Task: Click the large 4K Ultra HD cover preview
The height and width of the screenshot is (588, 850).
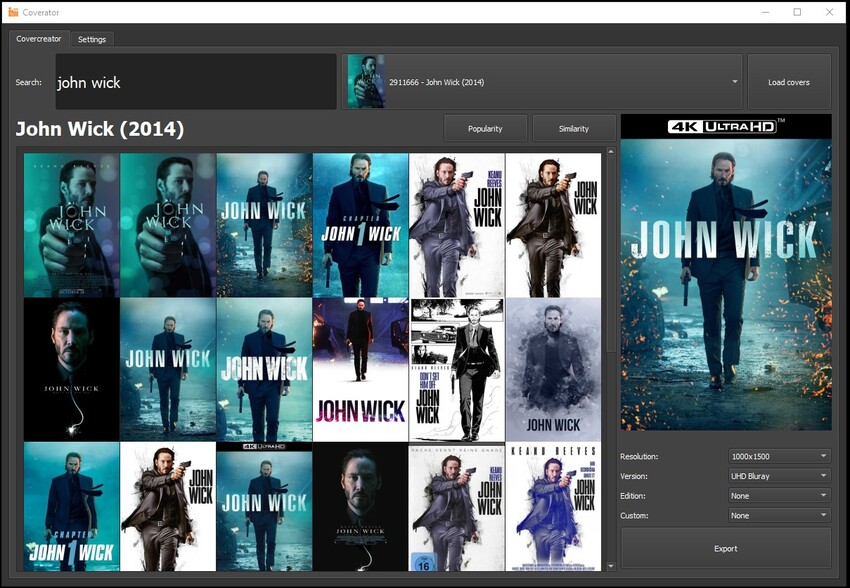Action: click(x=726, y=272)
